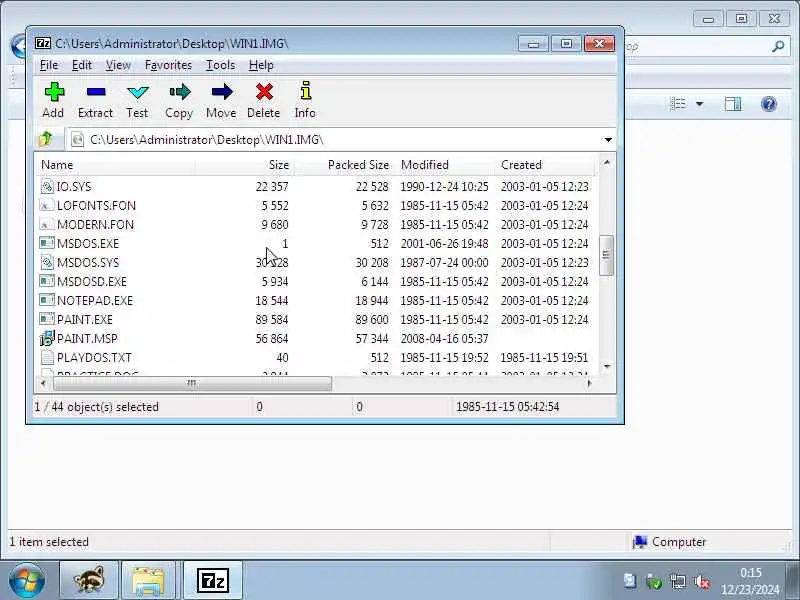Viewport: 800px width, 600px height.
Task: Open the Tools menu
Action: tap(220, 65)
